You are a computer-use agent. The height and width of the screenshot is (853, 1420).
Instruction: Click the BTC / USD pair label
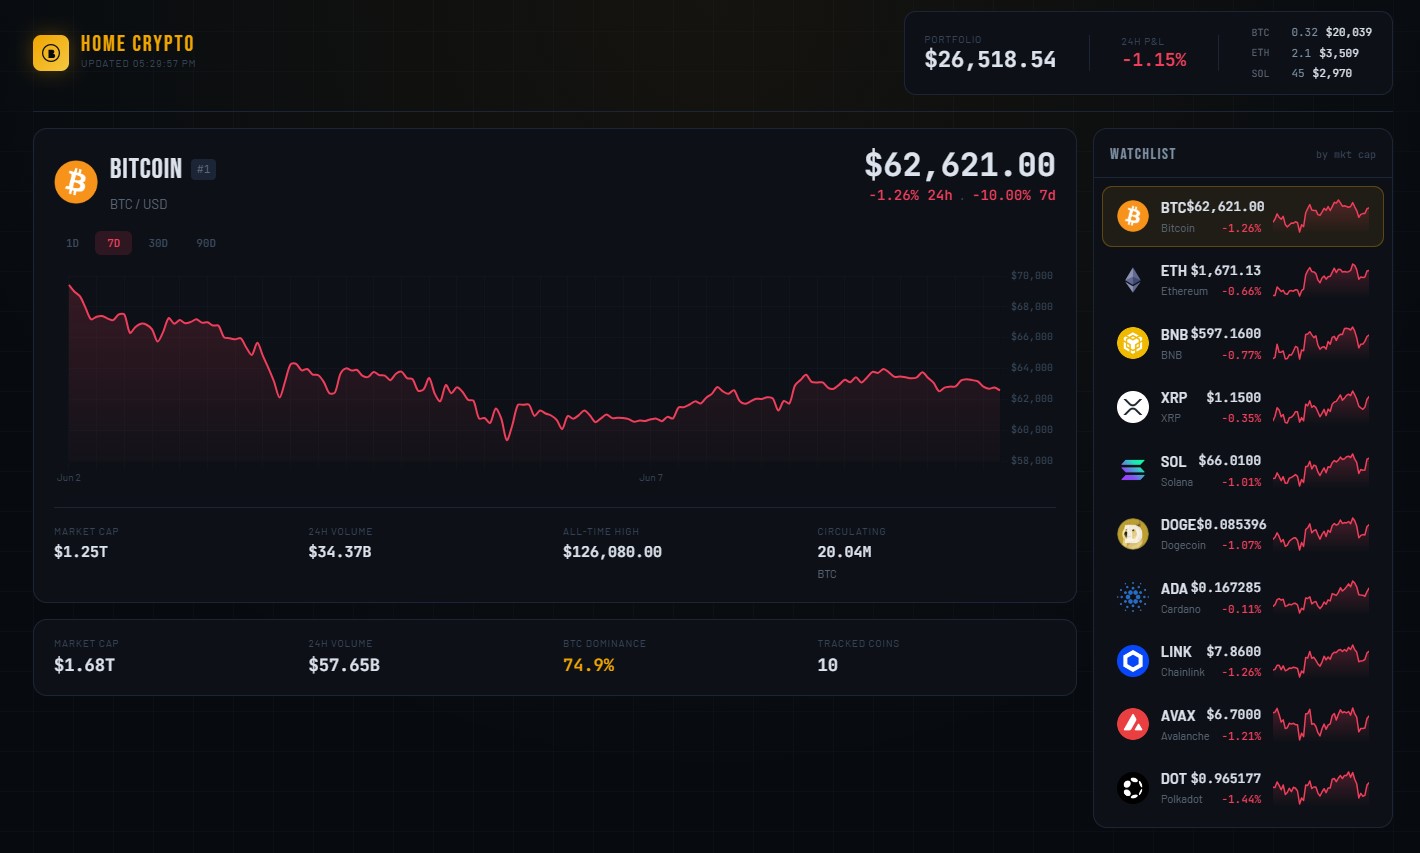tap(139, 204)
